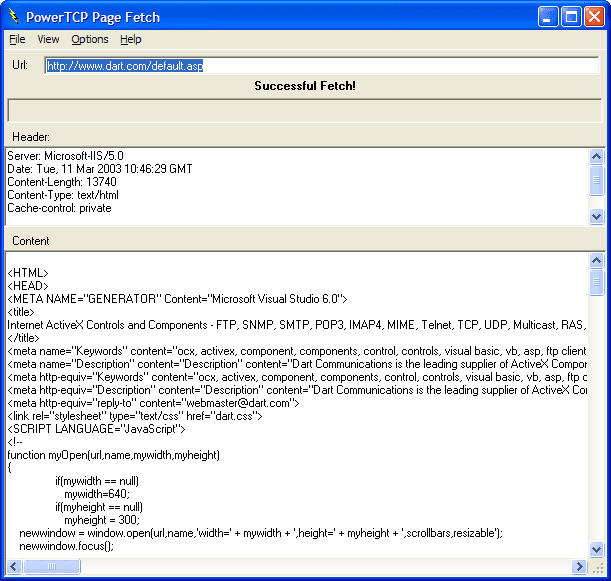
Task: Click the 'Content-Type: text/html' header line
Action: point(63,195)
